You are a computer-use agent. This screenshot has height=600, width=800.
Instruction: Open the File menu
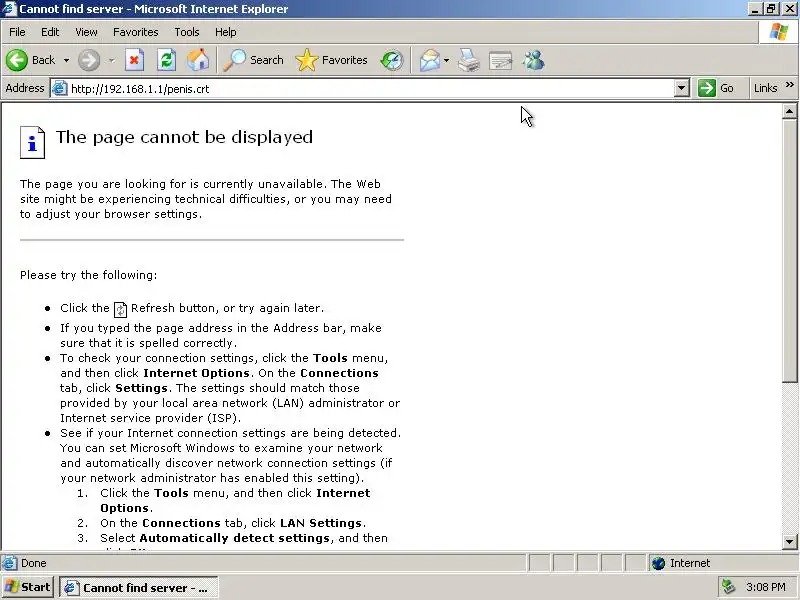[17, 32]
